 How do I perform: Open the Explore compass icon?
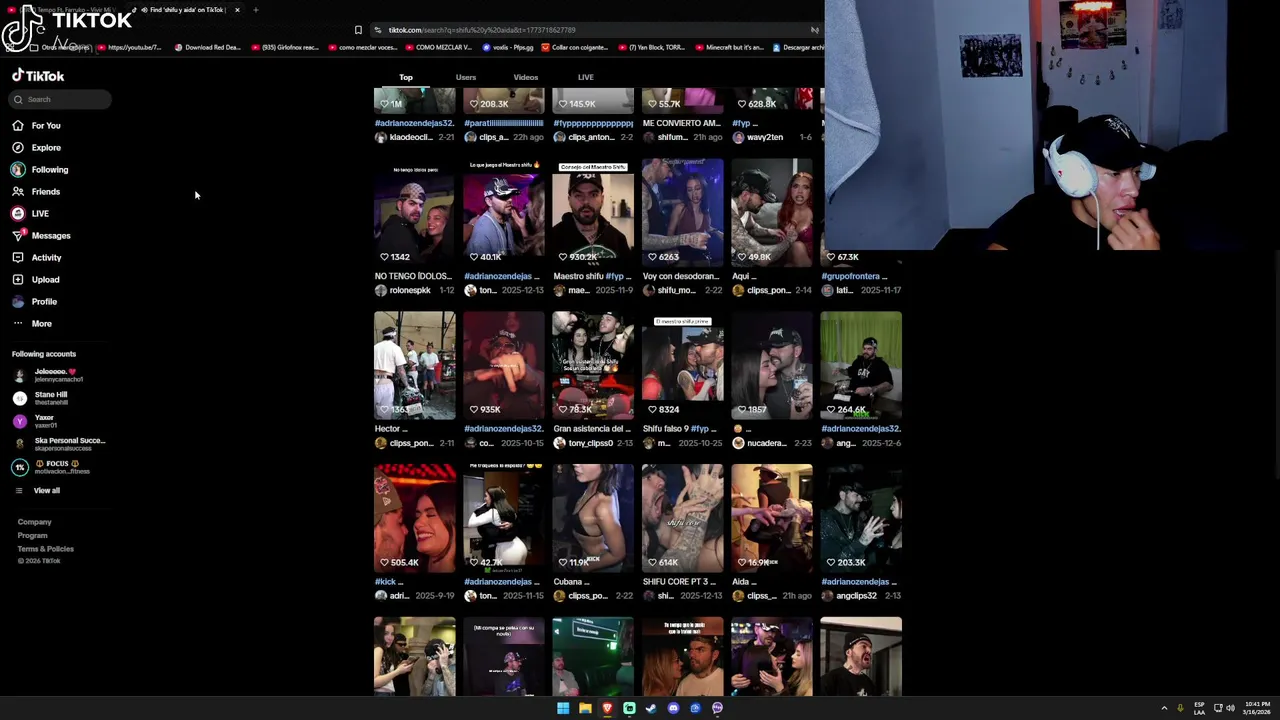pyautogui.click(x=18, y=147)
